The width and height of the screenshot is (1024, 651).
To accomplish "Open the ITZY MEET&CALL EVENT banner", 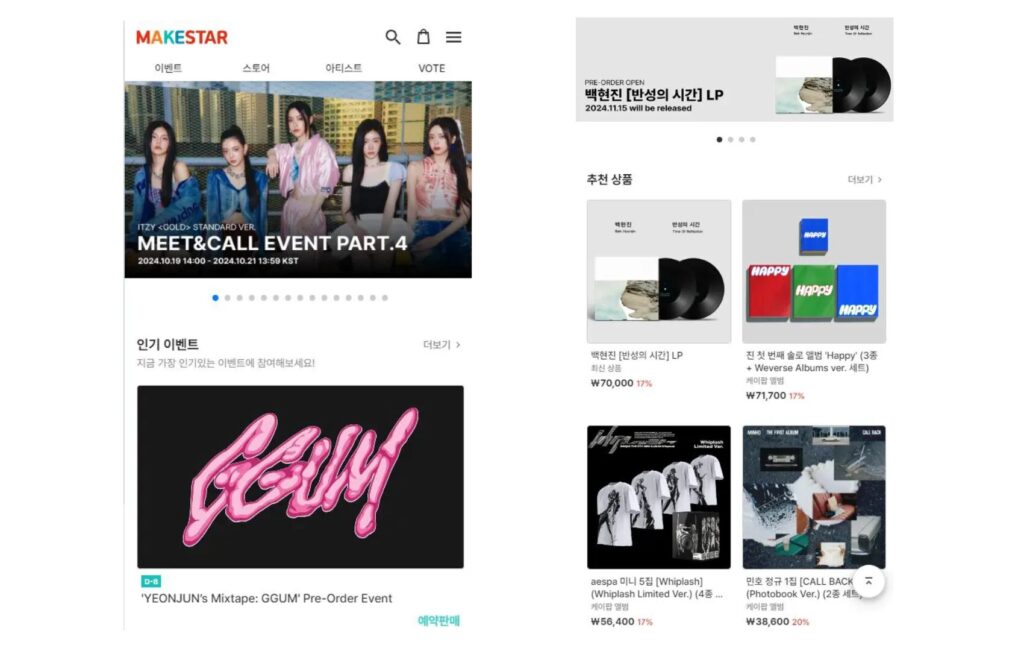I will click(x=298, y=180).
